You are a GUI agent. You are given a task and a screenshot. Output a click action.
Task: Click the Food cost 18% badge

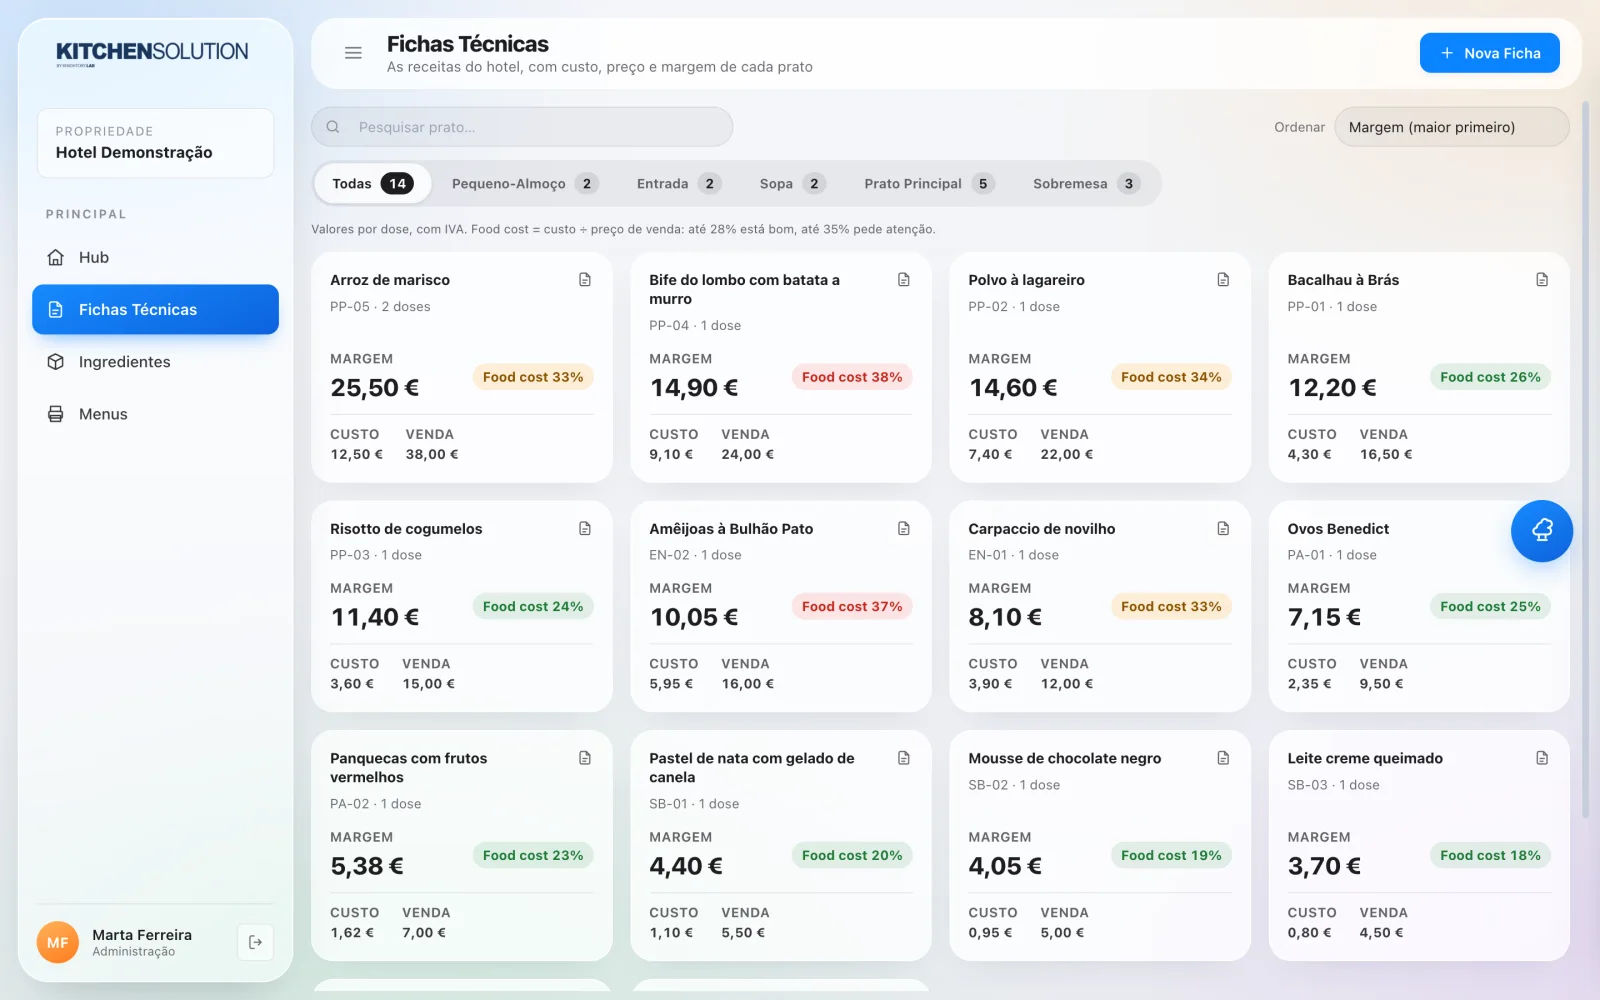(x=1490, y=855)
